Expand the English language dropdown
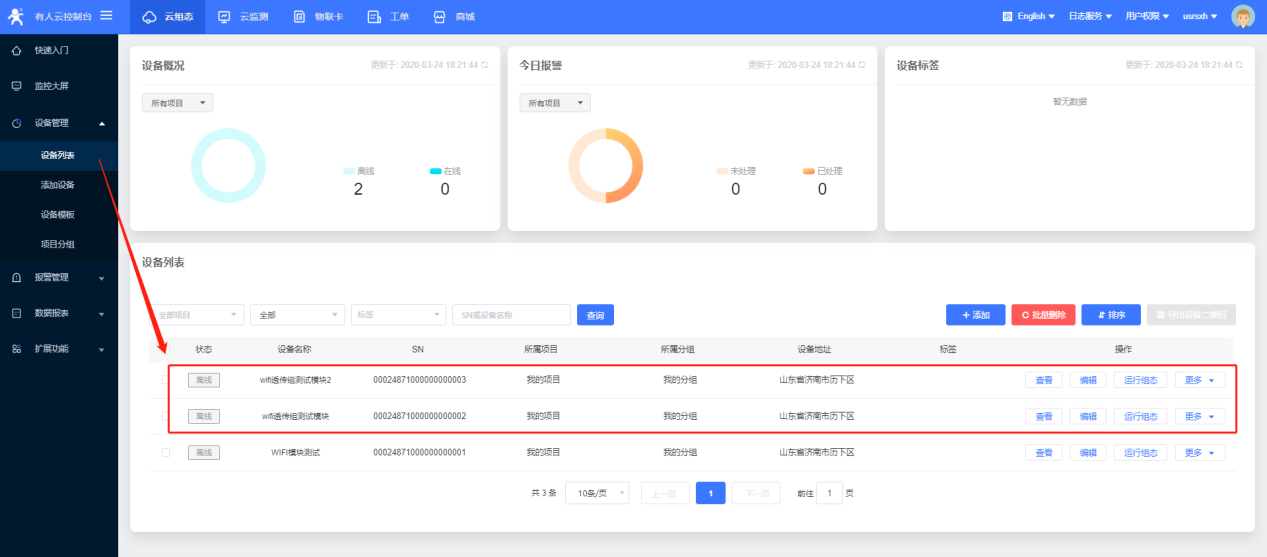1267x557 pixels. tap(1028, 16)
